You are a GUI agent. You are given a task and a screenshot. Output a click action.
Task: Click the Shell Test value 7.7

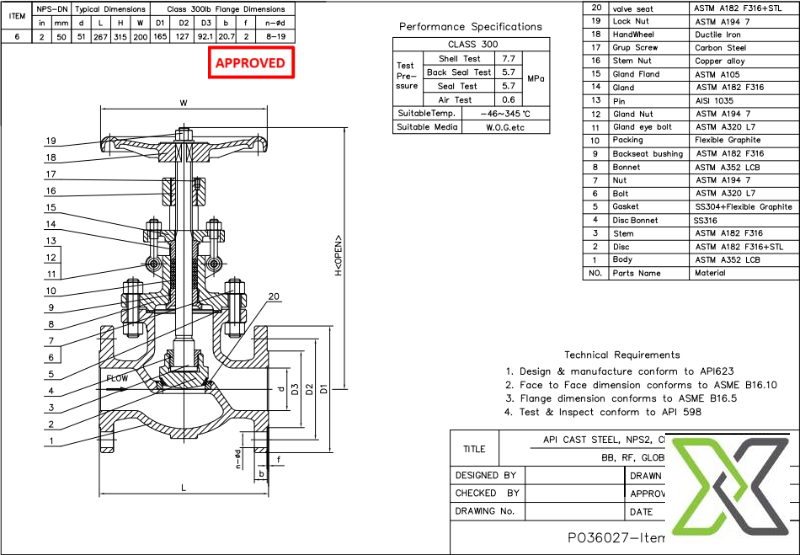[x=509, y=59]
